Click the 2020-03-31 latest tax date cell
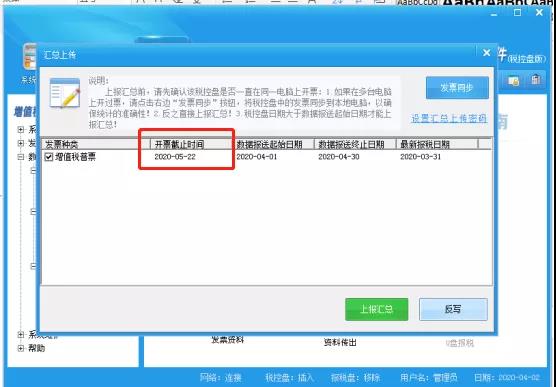556x387 pixels. click(421, 157)
